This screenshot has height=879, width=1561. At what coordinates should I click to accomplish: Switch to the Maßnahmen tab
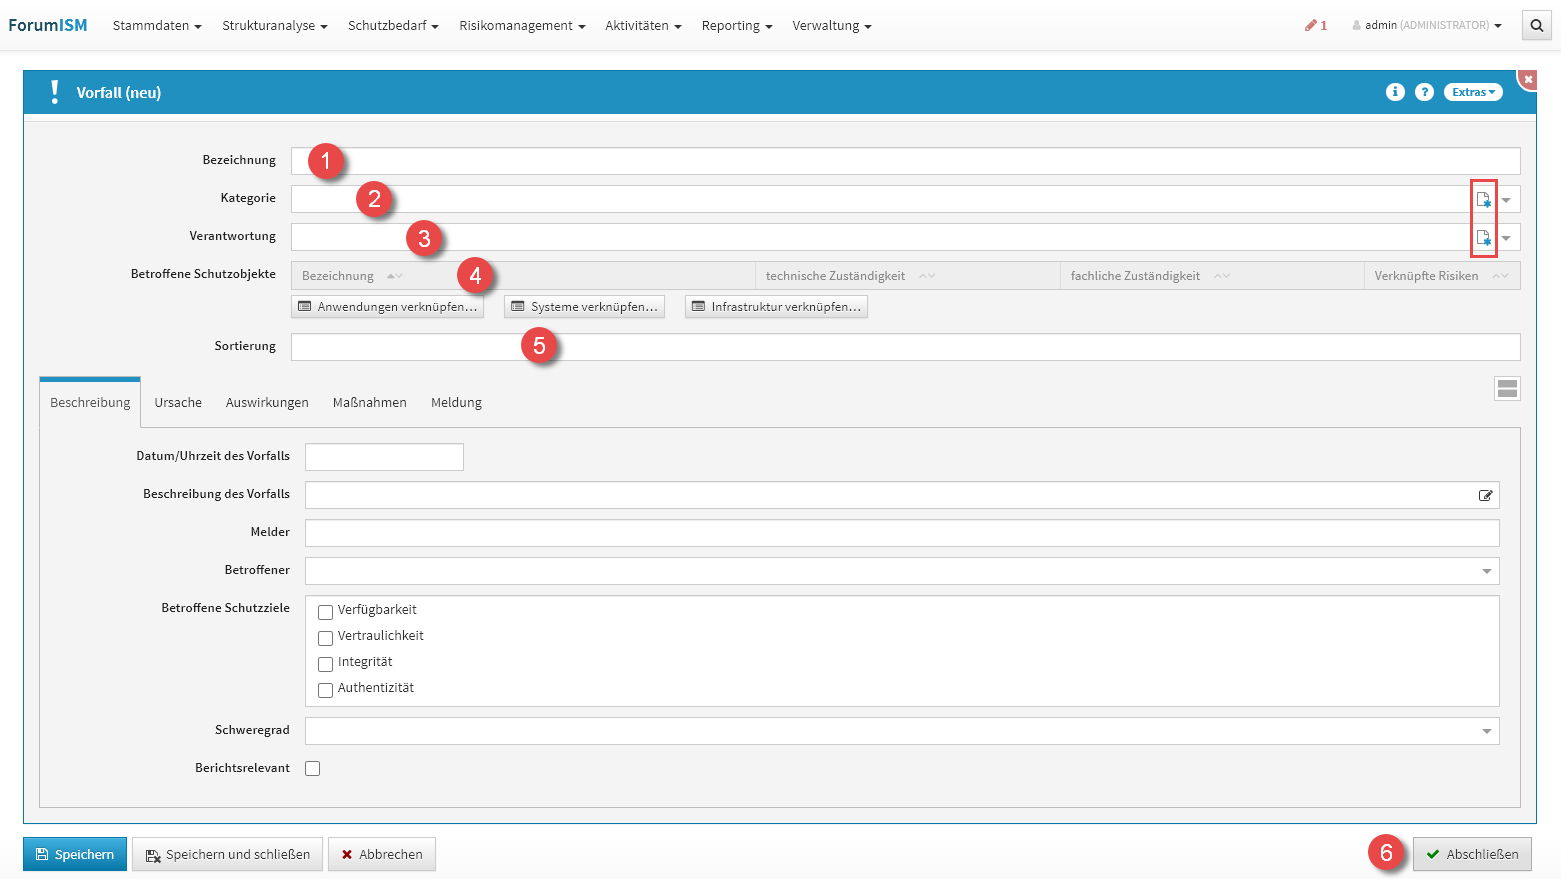point(369,402)
